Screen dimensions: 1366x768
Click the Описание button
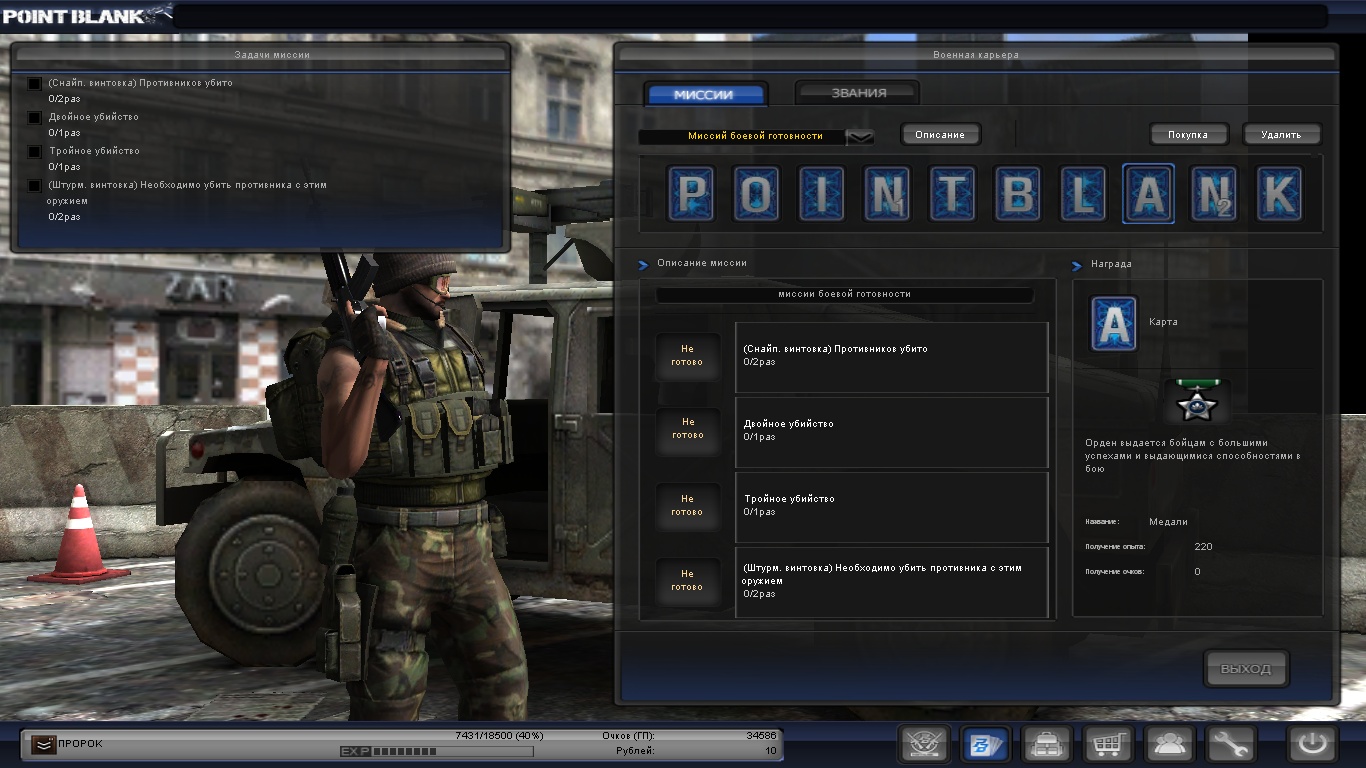coord(940,134)
